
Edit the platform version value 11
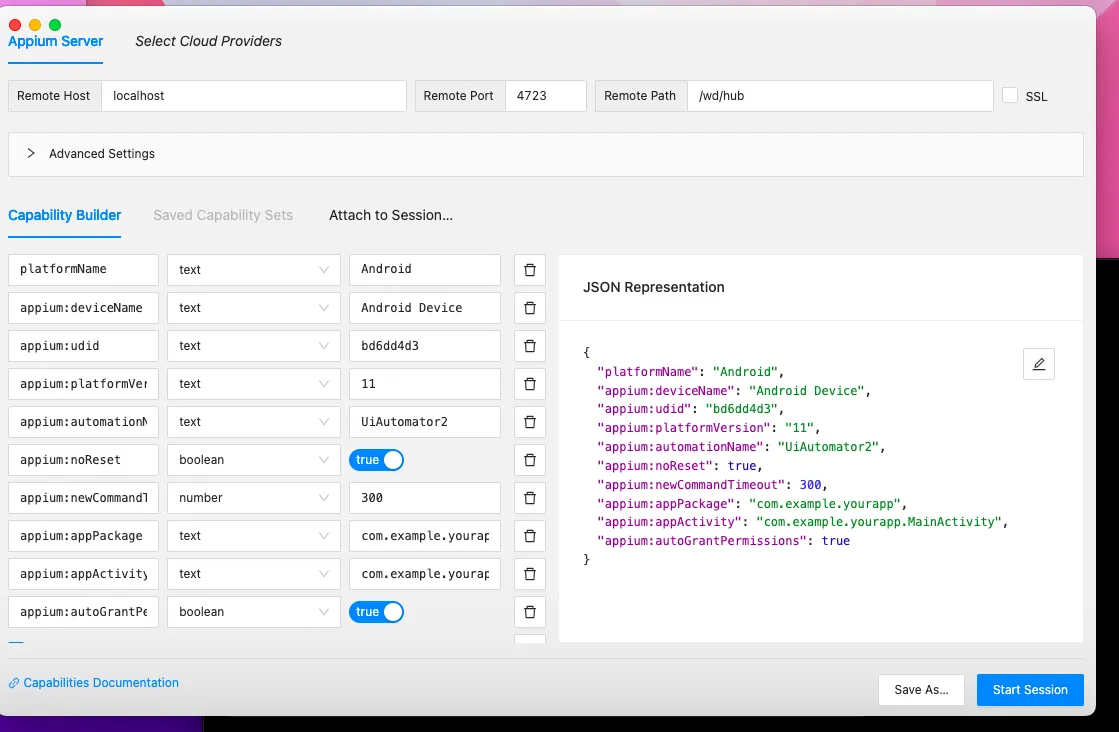pyautogui.click(x=425, y=384)
